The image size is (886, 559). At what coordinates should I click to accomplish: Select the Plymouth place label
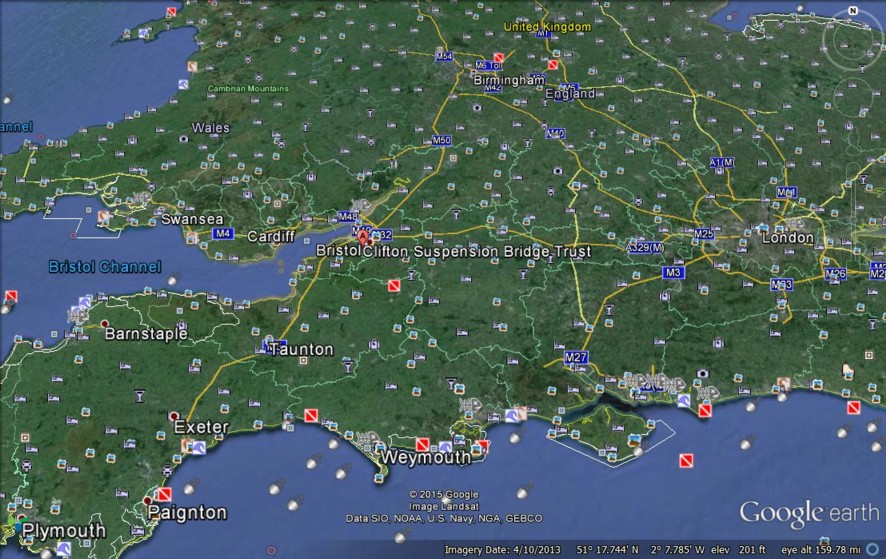[x=64, y=530]
